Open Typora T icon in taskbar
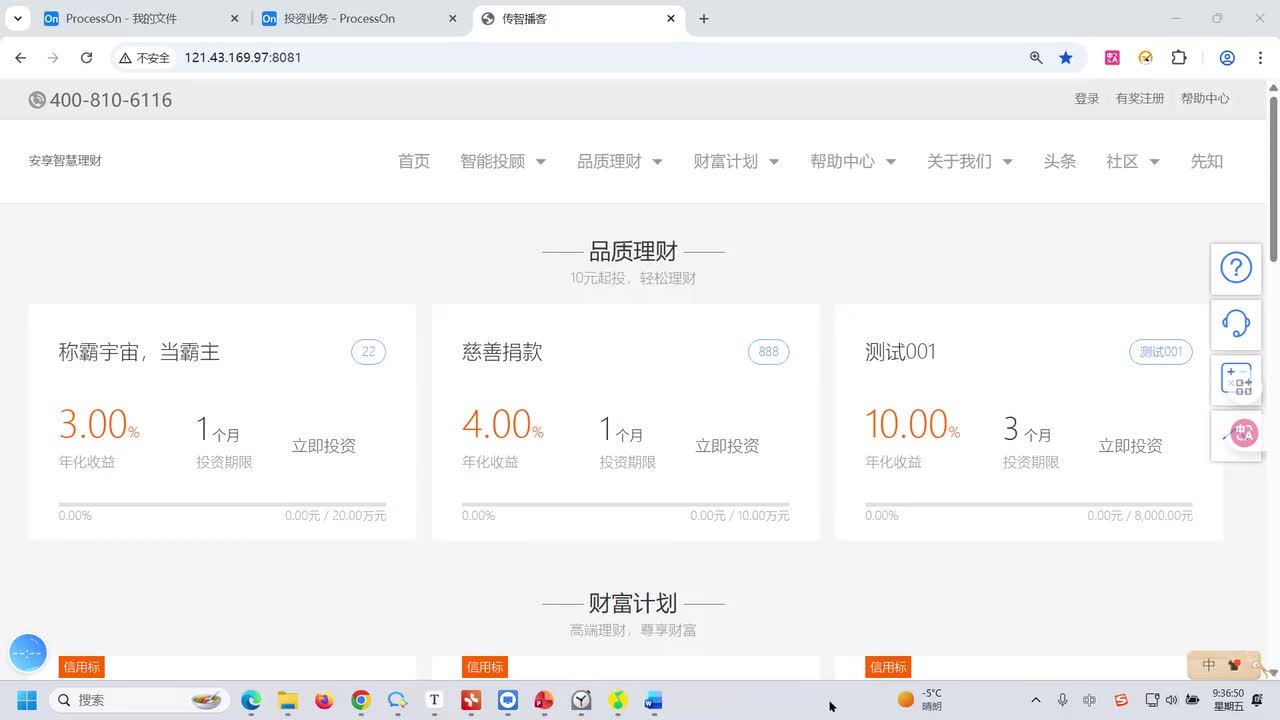The image size is (1280, 720). [x=434, y=700]
